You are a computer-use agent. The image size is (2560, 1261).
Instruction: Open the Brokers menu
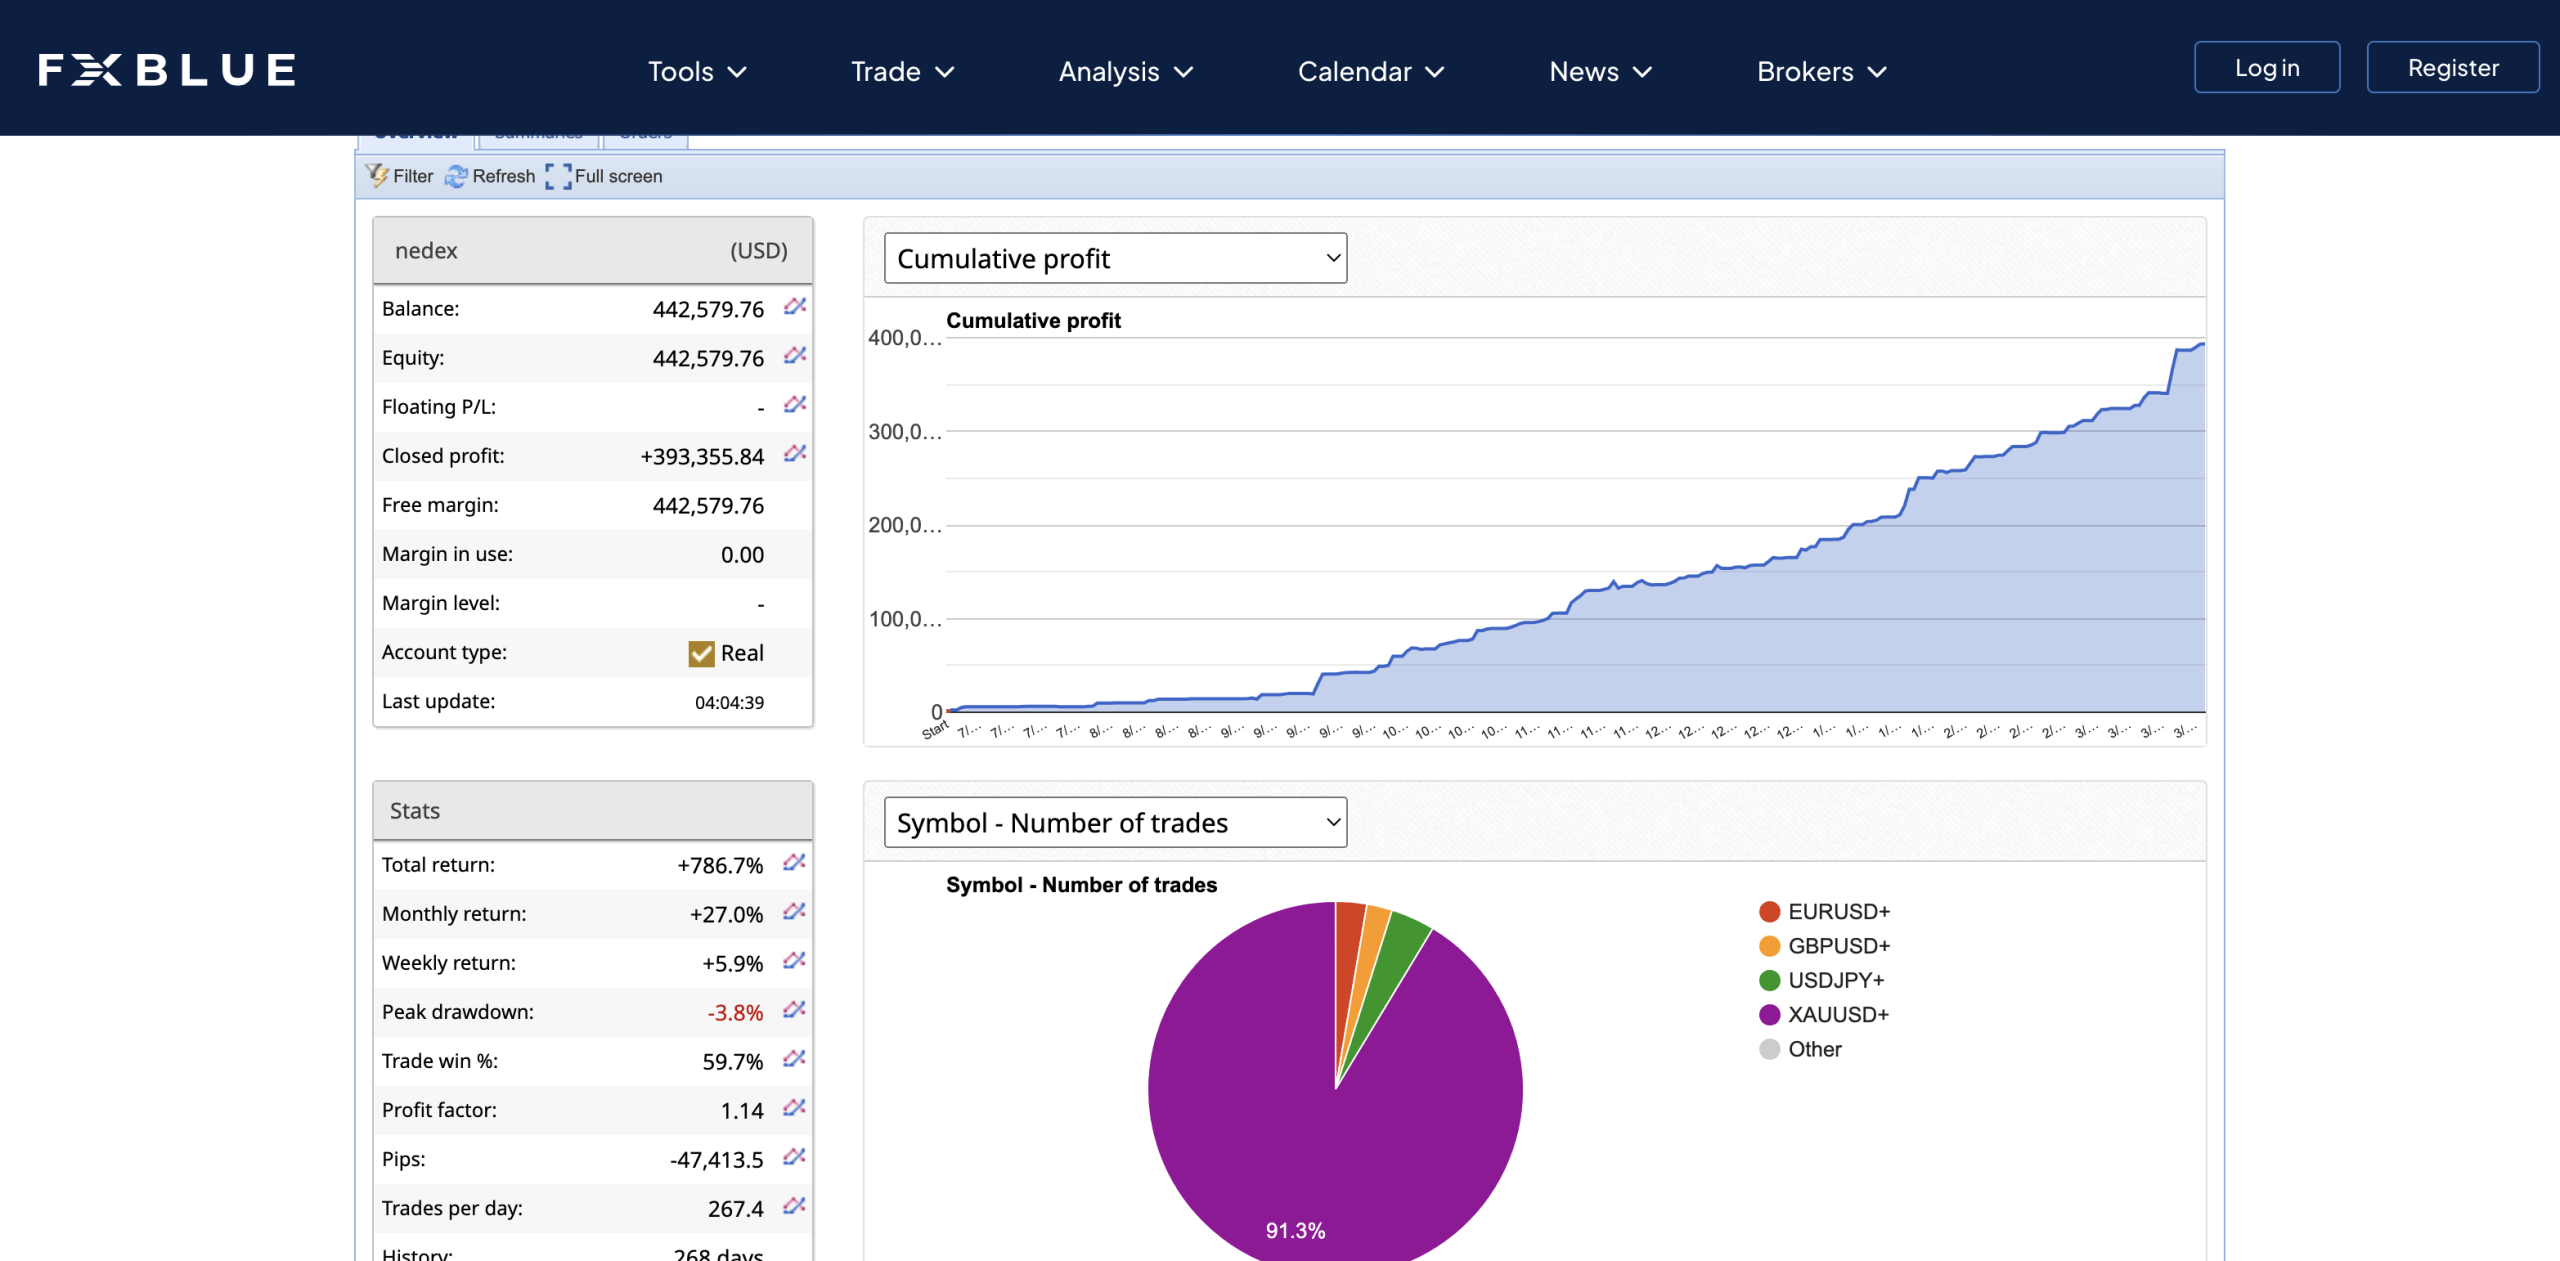click(x=1821, y=72)
